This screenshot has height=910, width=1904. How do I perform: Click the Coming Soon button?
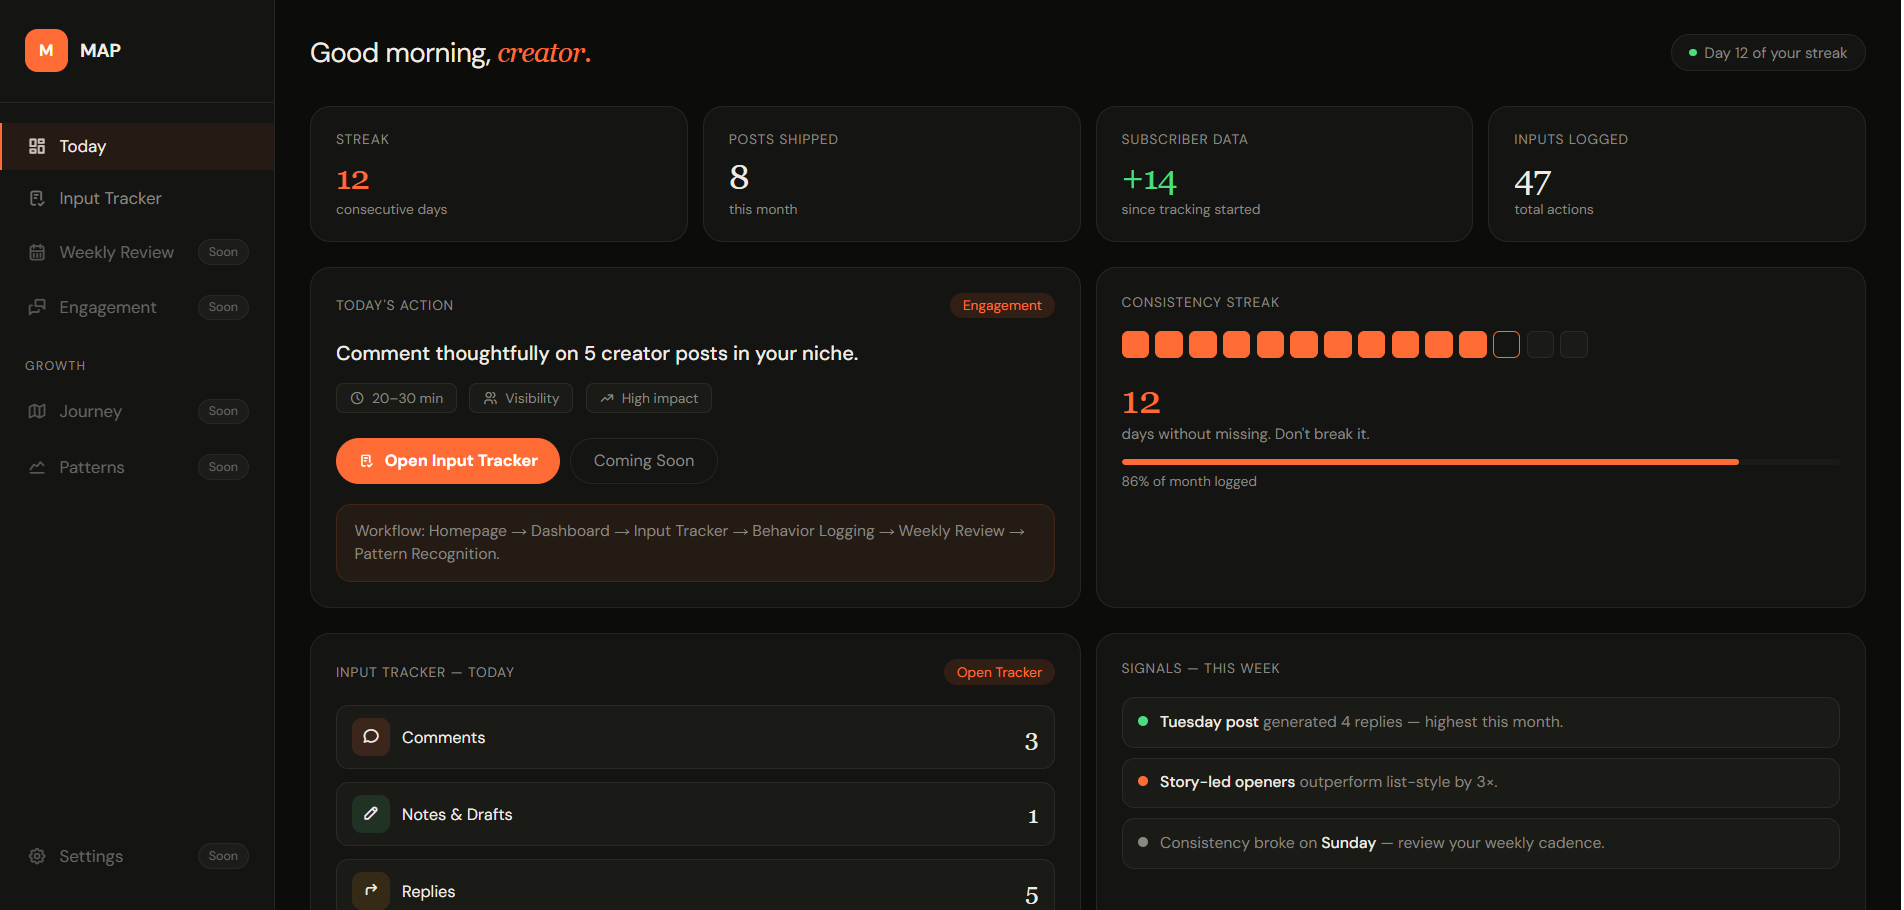(x=644, y=461)
